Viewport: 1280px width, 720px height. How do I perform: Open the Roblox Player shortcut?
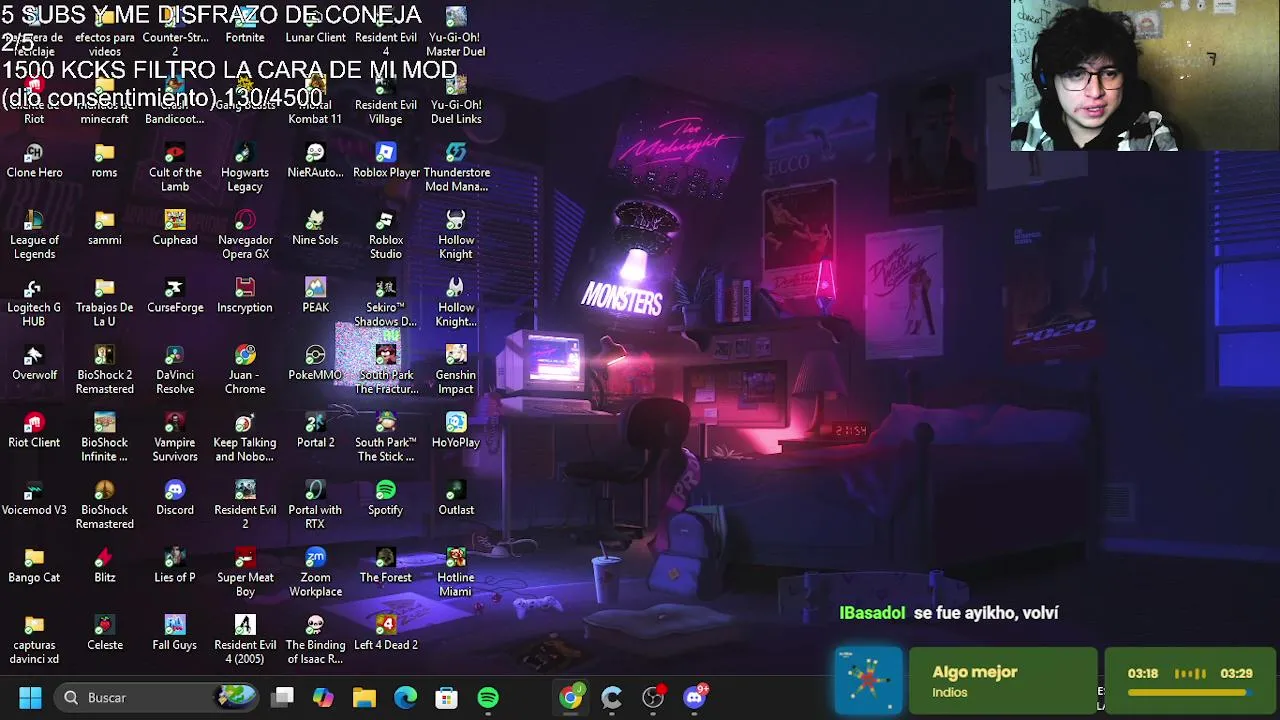[386, 160]
